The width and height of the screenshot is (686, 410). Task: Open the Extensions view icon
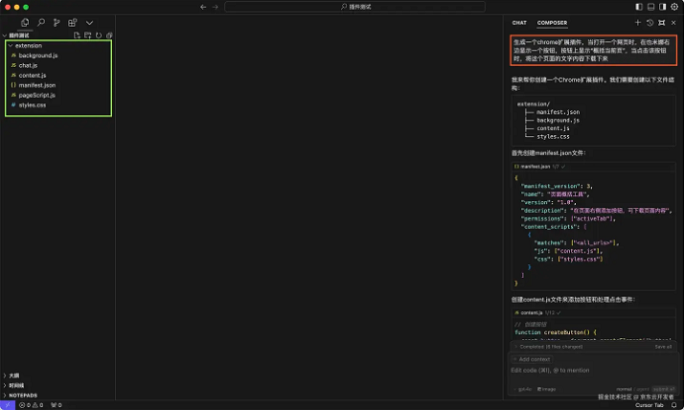click(72, 22)
